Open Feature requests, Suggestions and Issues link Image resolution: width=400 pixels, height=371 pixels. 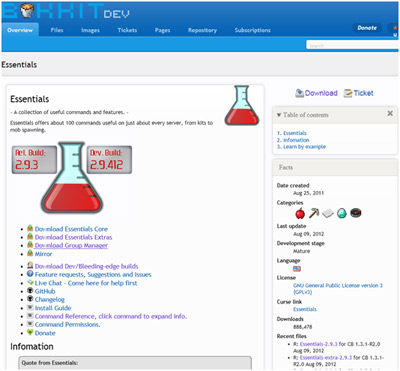pos(93,275)
